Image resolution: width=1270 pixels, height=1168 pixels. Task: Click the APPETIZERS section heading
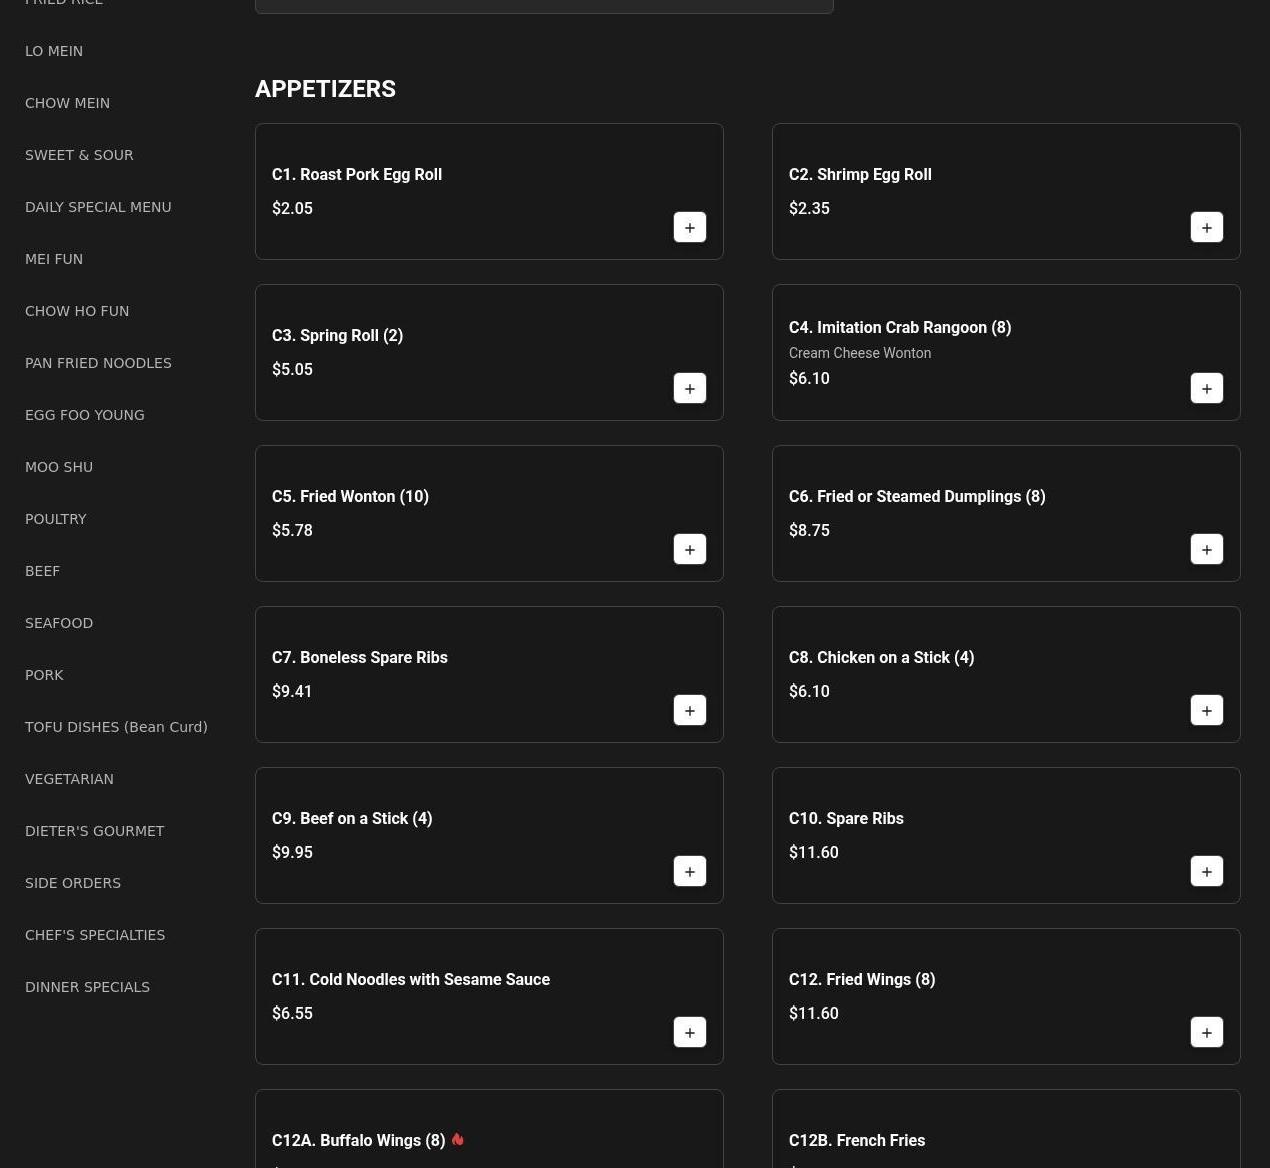click(325, 89)
